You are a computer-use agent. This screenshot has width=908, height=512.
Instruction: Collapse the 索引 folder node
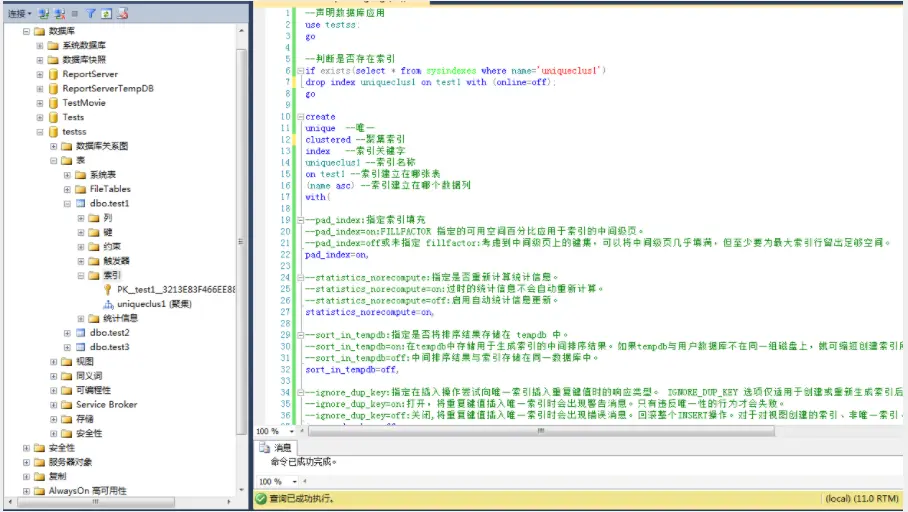[x=81, y=276]
